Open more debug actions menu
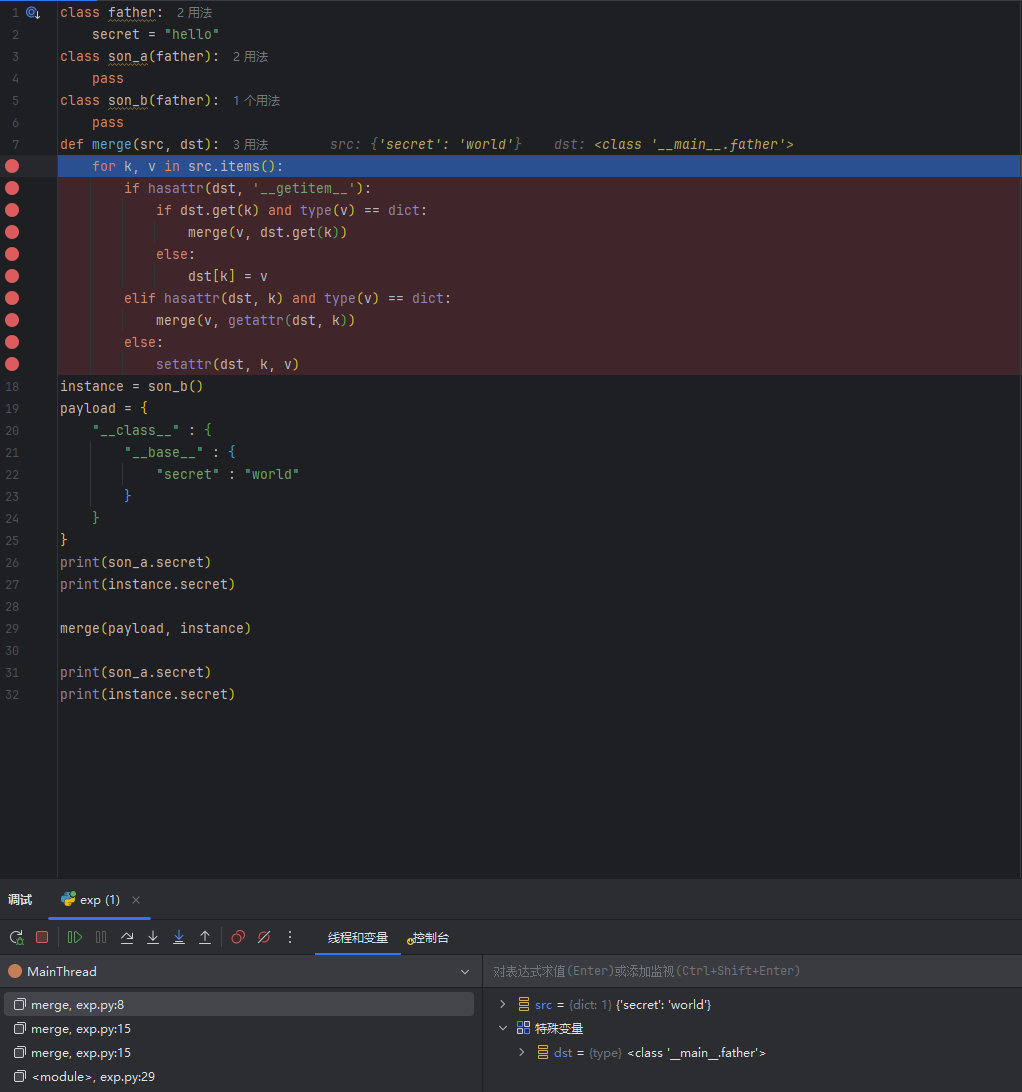1022x1092 pixels. 290,937
